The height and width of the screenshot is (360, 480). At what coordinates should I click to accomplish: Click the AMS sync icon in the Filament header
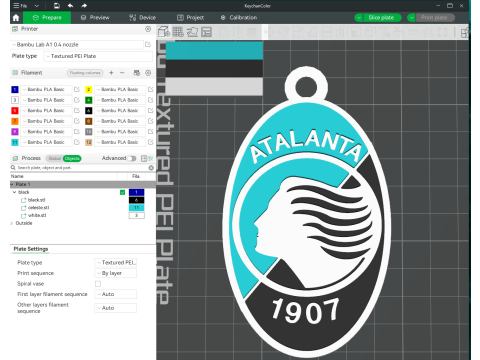point(136,73)
